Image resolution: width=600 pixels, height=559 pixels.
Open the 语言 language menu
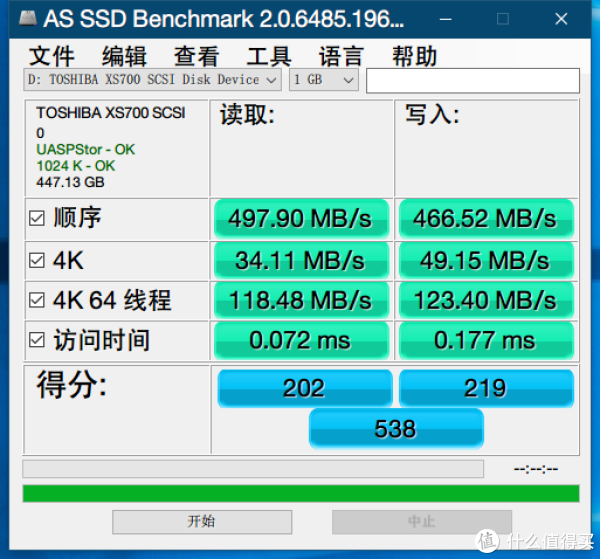coord(341,56)
